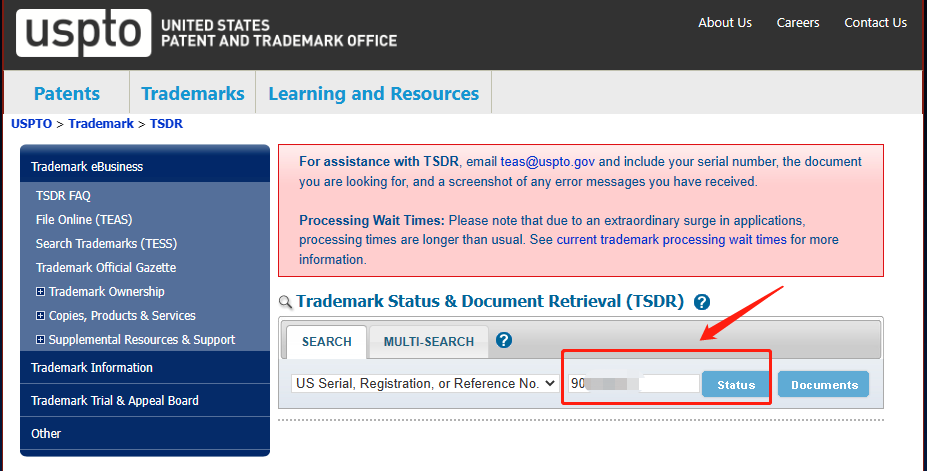The image size is (927, 471).
Task: Expand Copies, Products & Services
Action: tap(41, 316)
